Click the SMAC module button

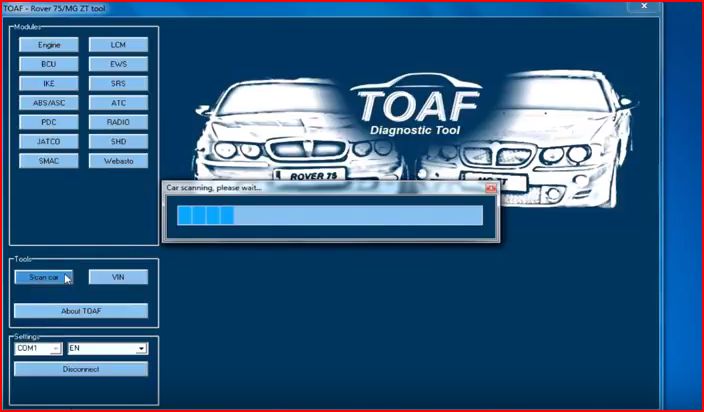pyautogui.click(x=48, y=161)
